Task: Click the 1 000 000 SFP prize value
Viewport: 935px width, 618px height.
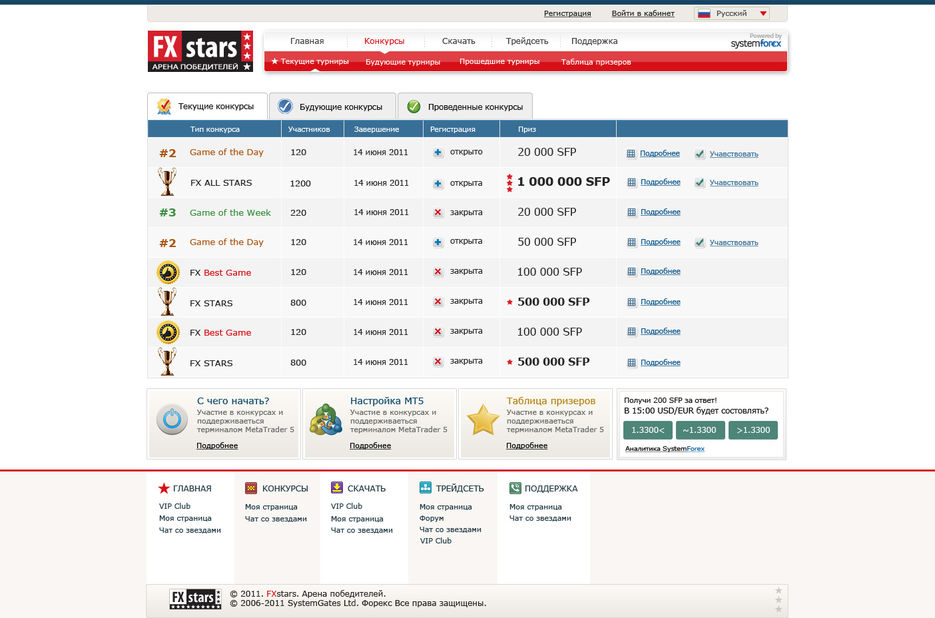Action: (x=564, y=182)
